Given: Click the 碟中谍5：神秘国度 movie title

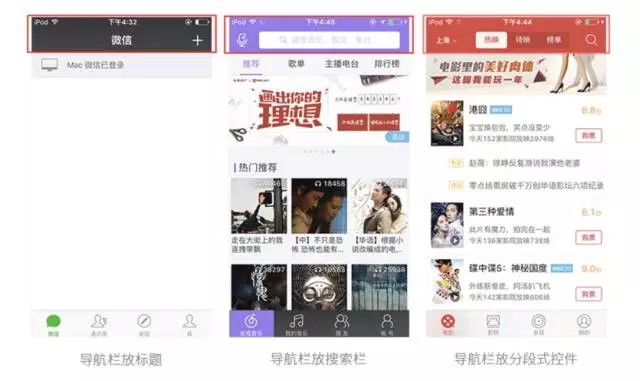Looking at the screenshot, I should pyautogui.click(x=508, y=268).
